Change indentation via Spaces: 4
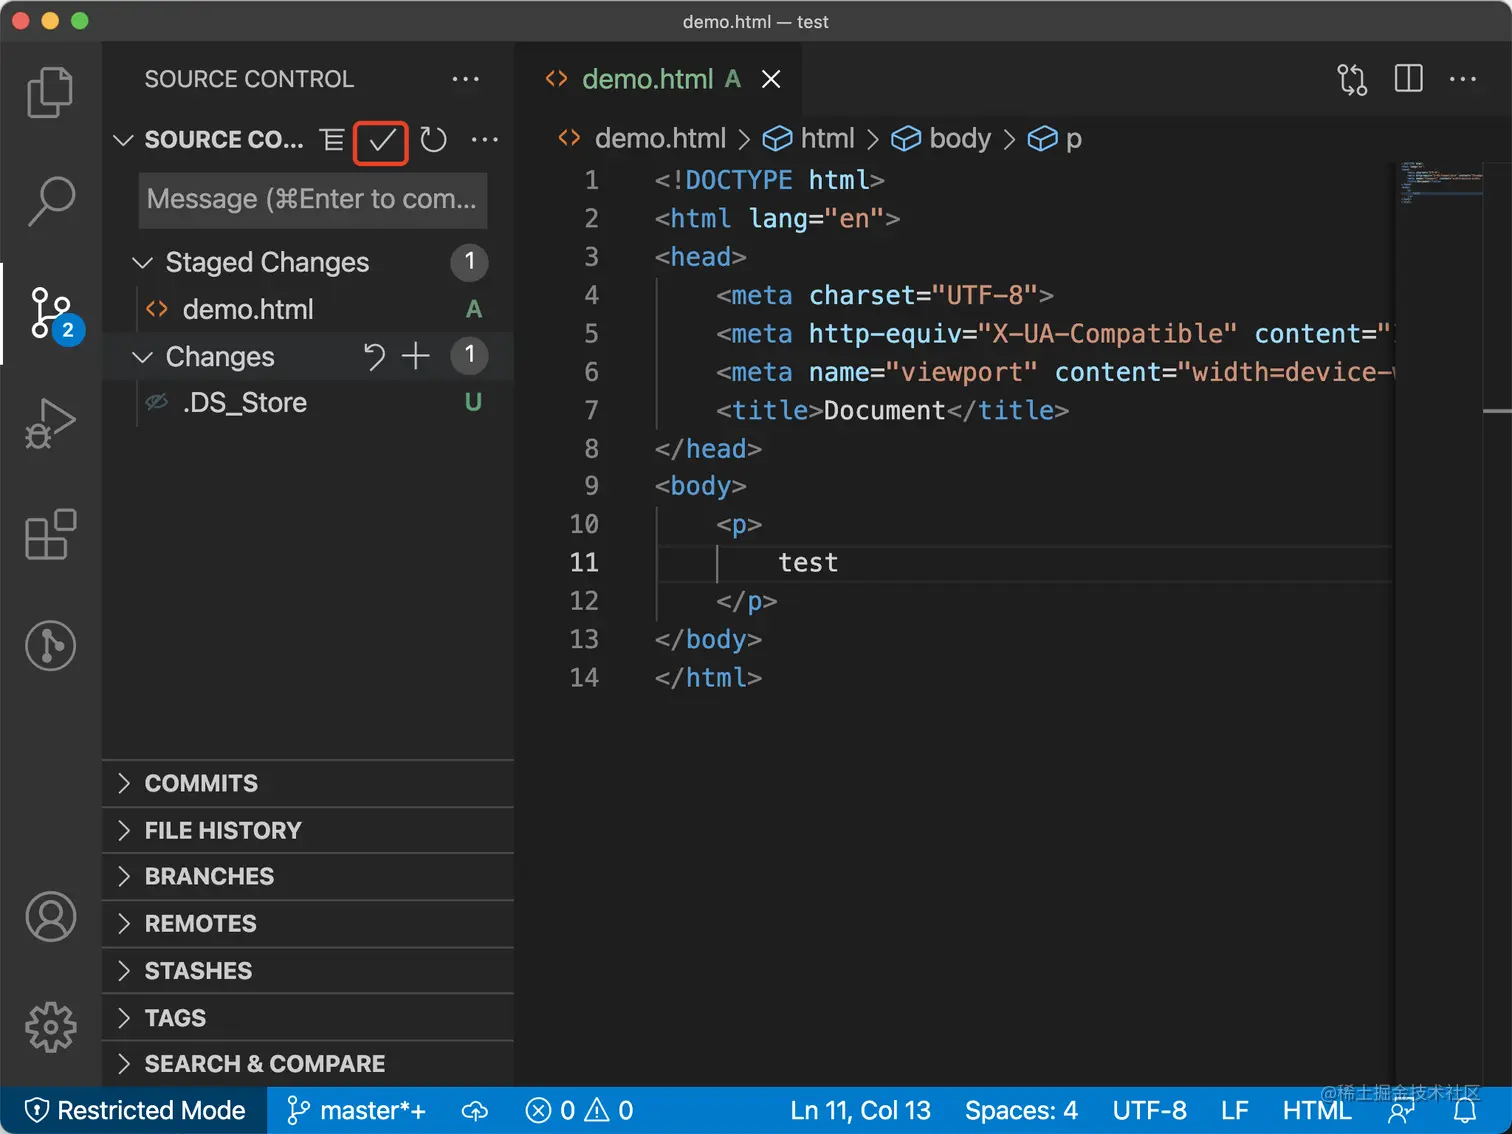 coord(1021,1110)
